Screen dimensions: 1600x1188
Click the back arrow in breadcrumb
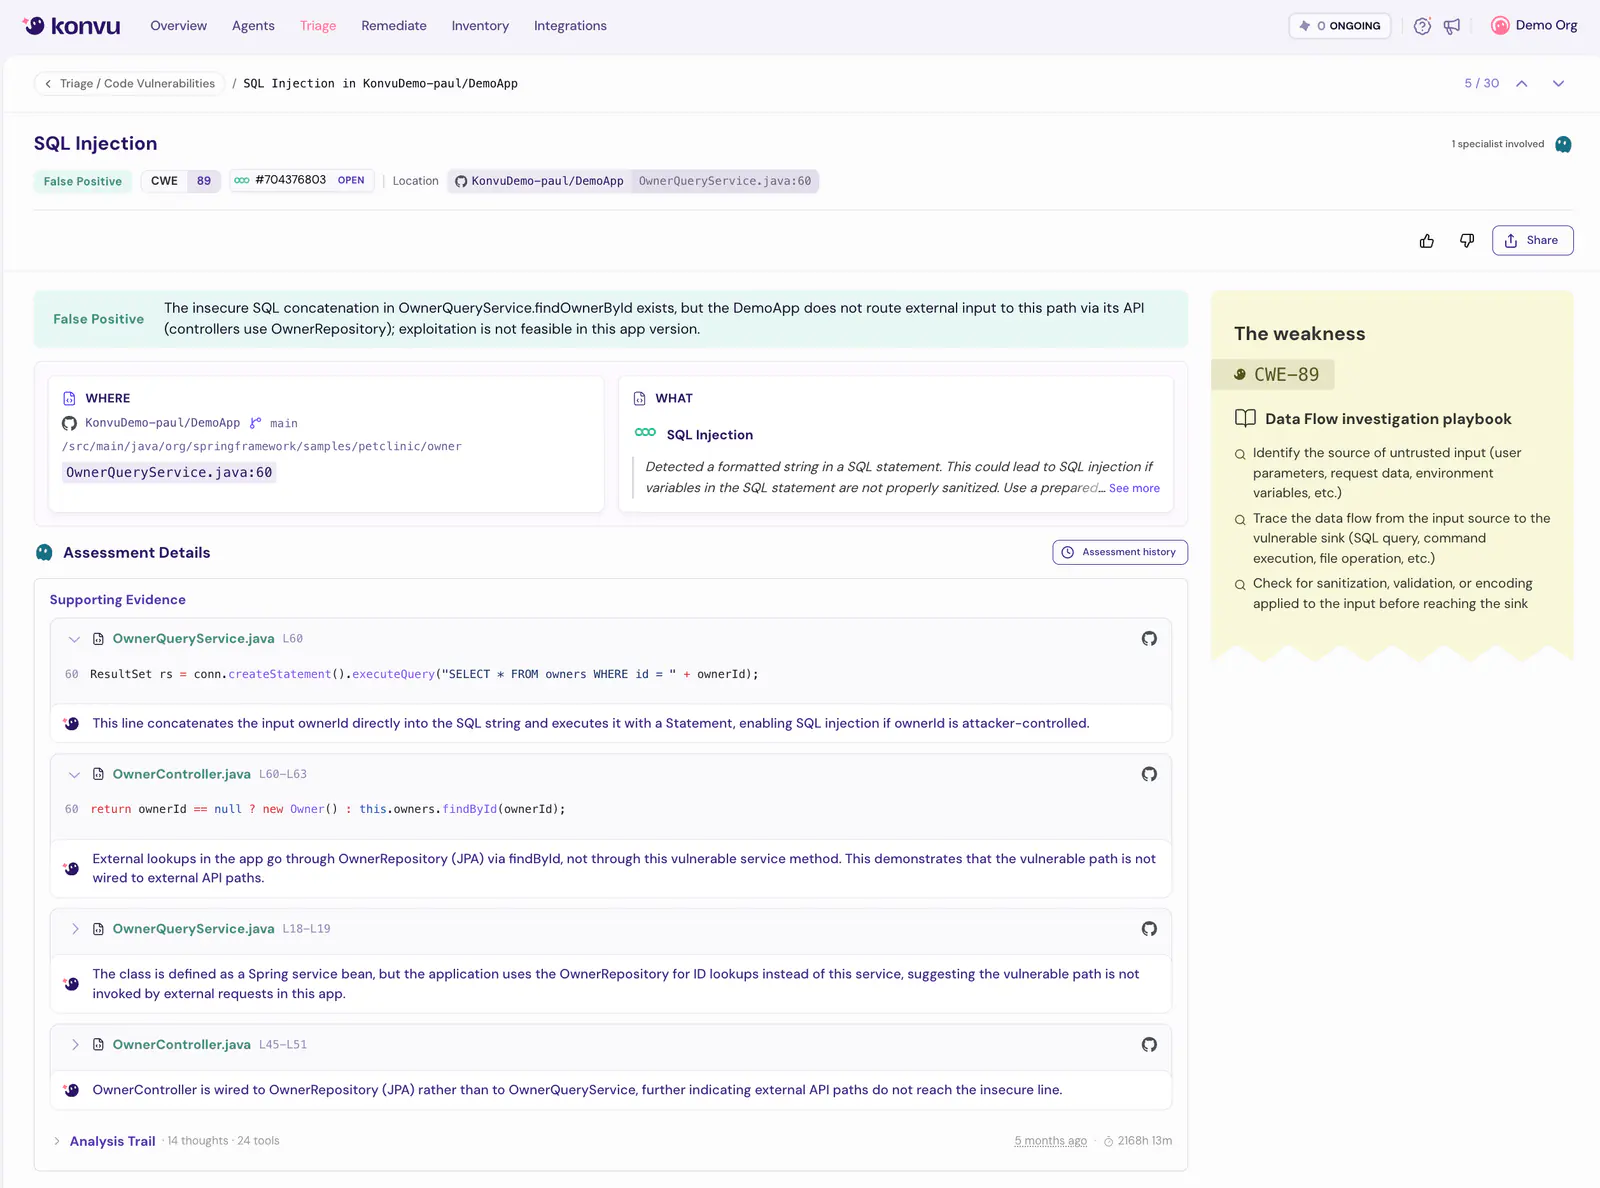pos(48,84)
